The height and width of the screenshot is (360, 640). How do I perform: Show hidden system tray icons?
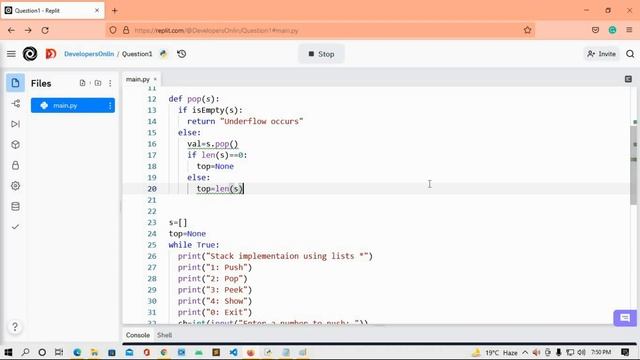[525, 352]
